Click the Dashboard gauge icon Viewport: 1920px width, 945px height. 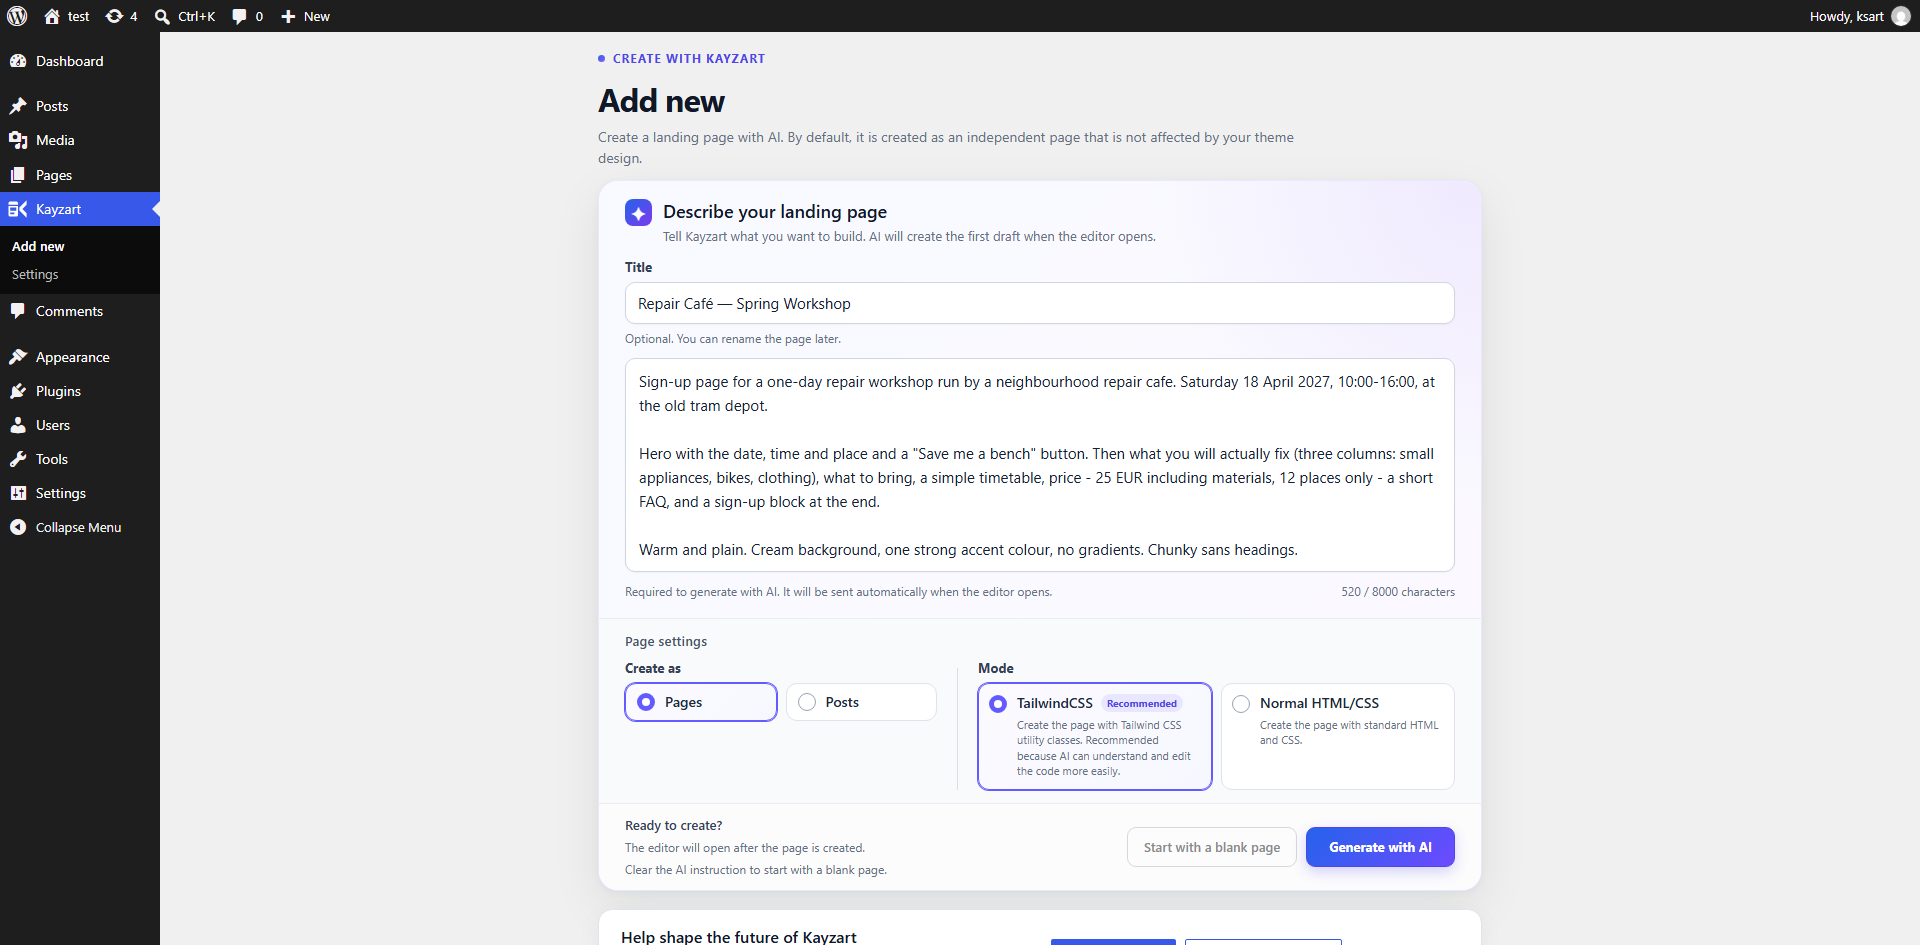pyautogui.click(x=18, y=61)
